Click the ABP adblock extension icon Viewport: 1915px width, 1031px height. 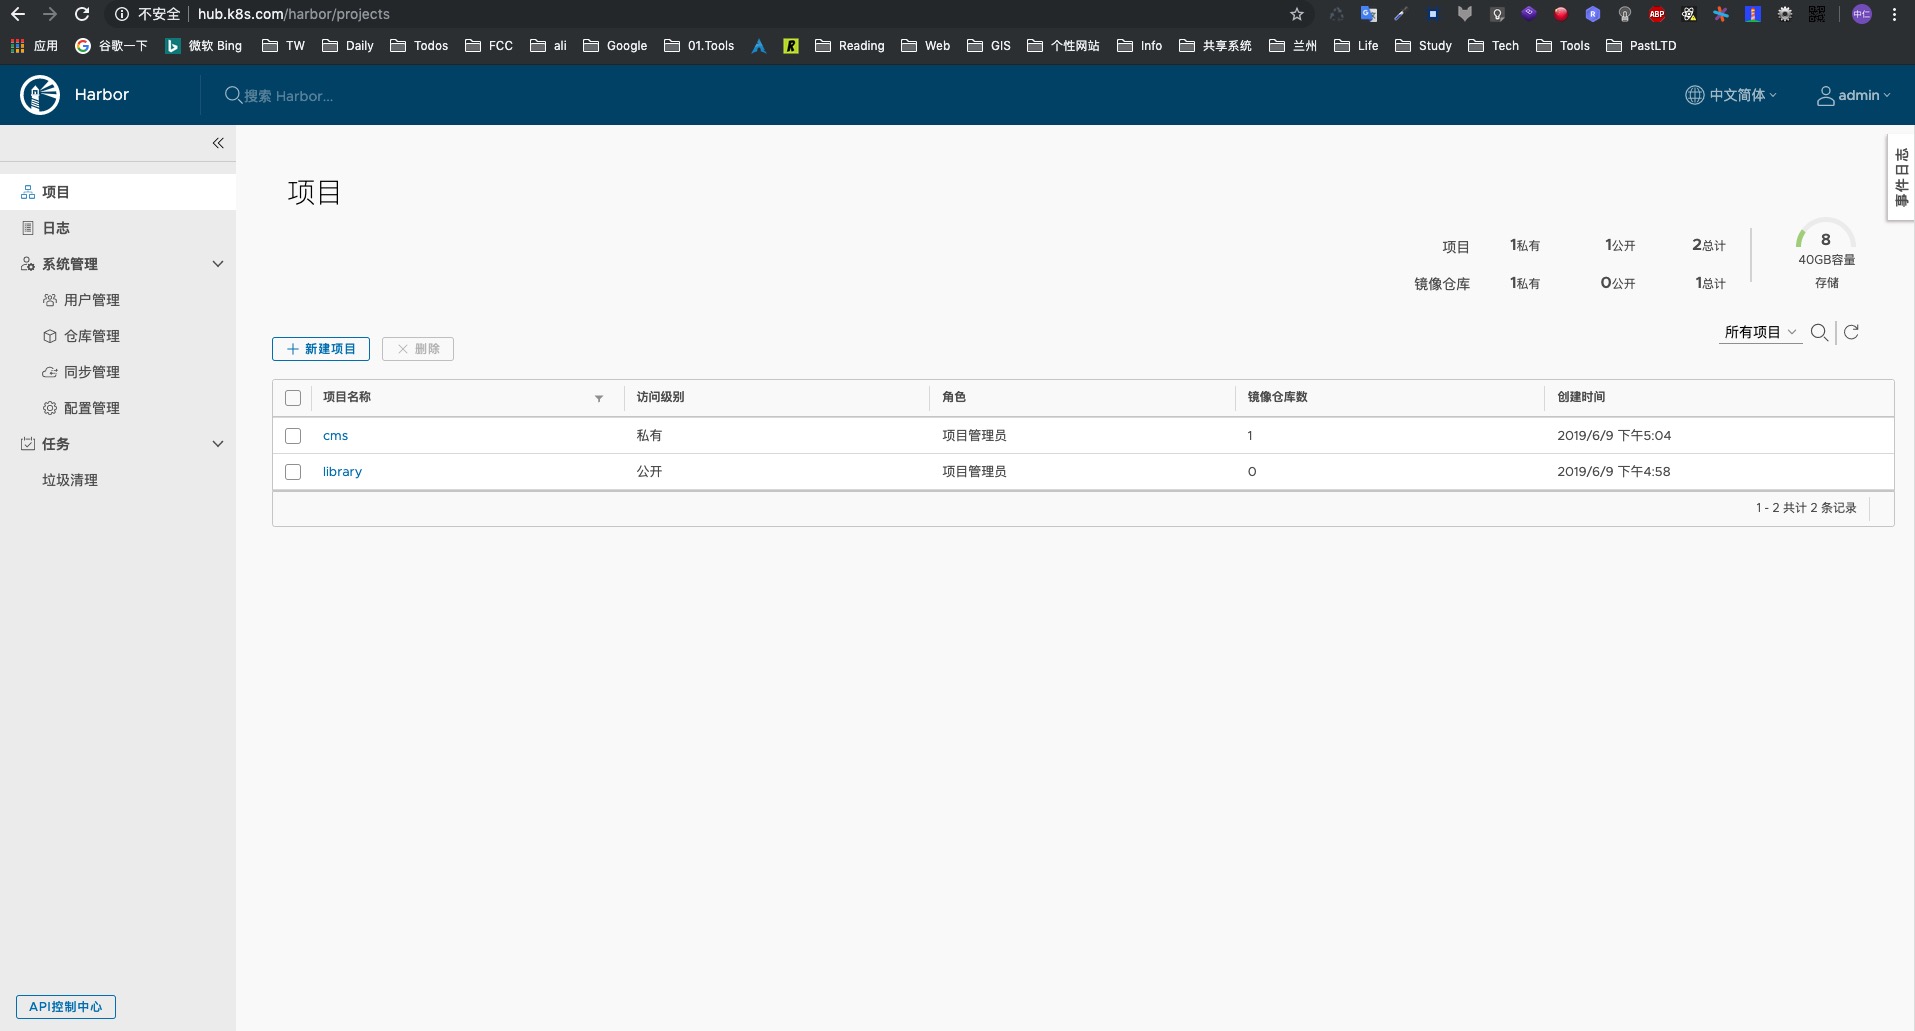(x=1657, y=14)
